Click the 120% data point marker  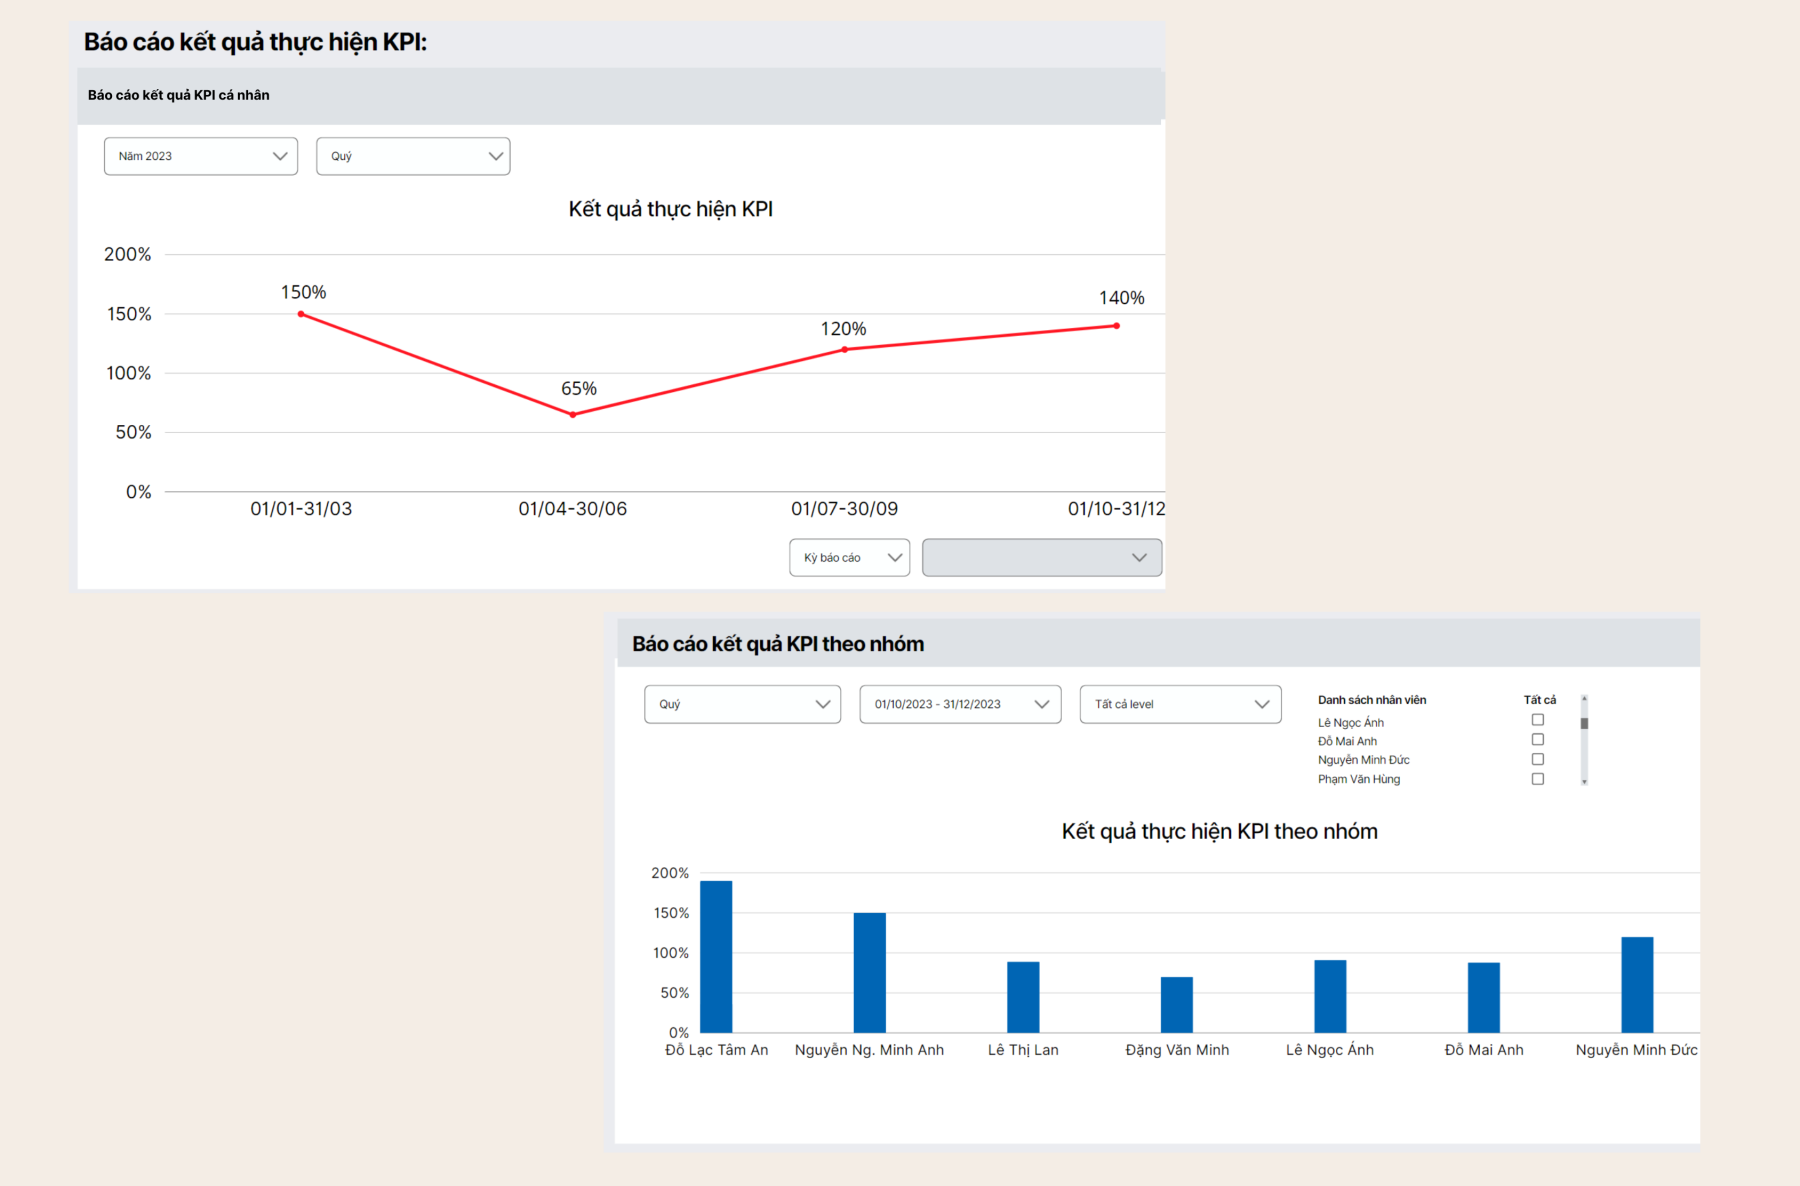(845, 349)
